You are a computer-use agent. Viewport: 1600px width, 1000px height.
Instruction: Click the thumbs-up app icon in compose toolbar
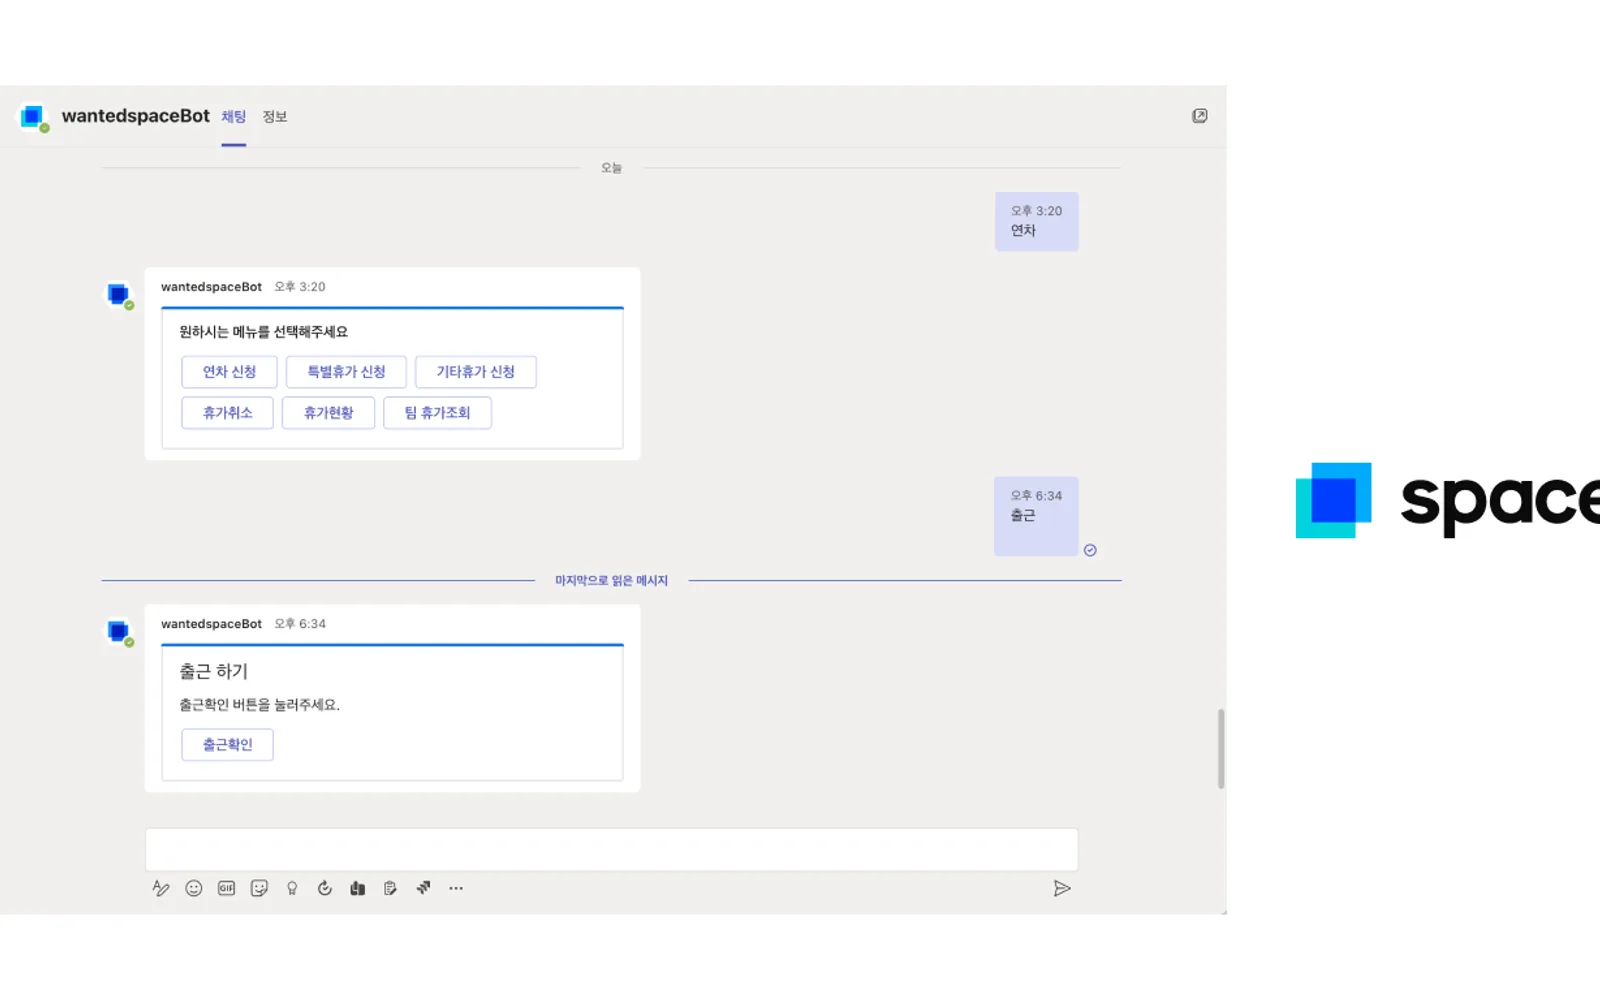tap(357, 888)
